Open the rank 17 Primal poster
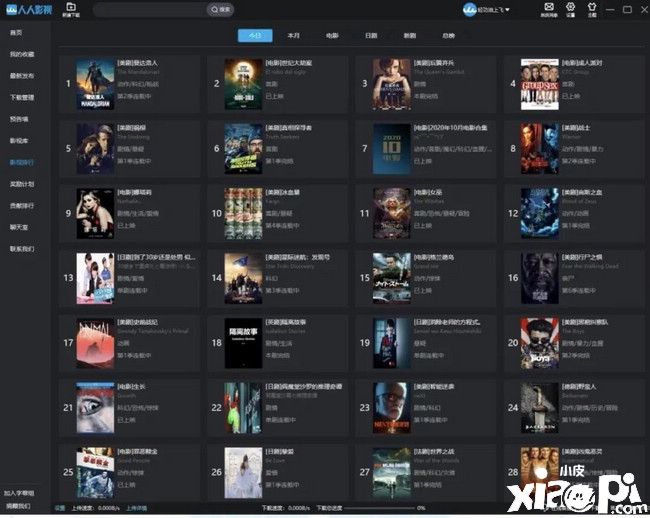The width and height of the screenshot is (650, 518). click(95, 343)
